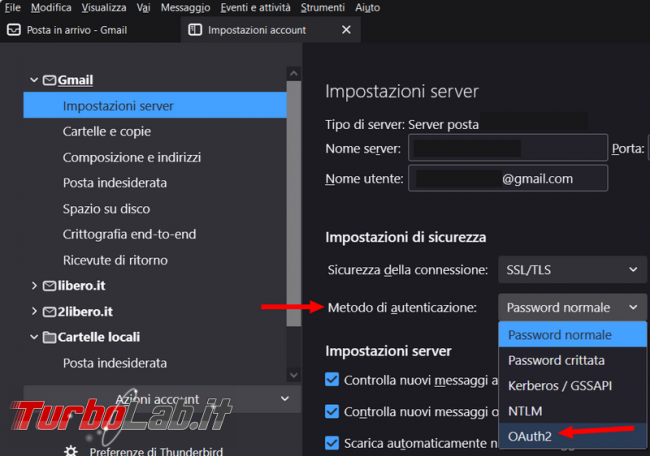
Task: Open Sicurezza della connessione SSL/TLS dropdown
Action: click(x=572, y=270)
